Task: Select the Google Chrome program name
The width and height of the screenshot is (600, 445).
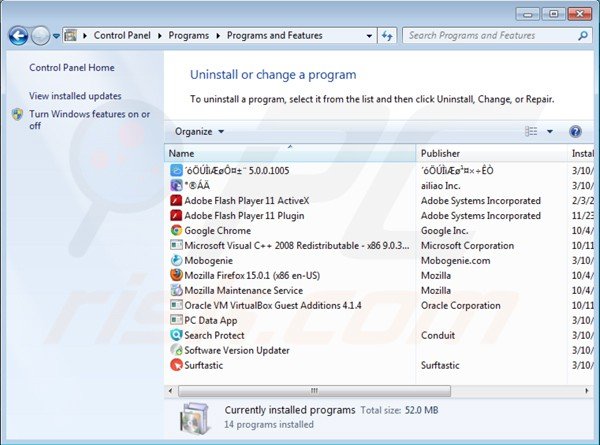Action: (217, 231)
